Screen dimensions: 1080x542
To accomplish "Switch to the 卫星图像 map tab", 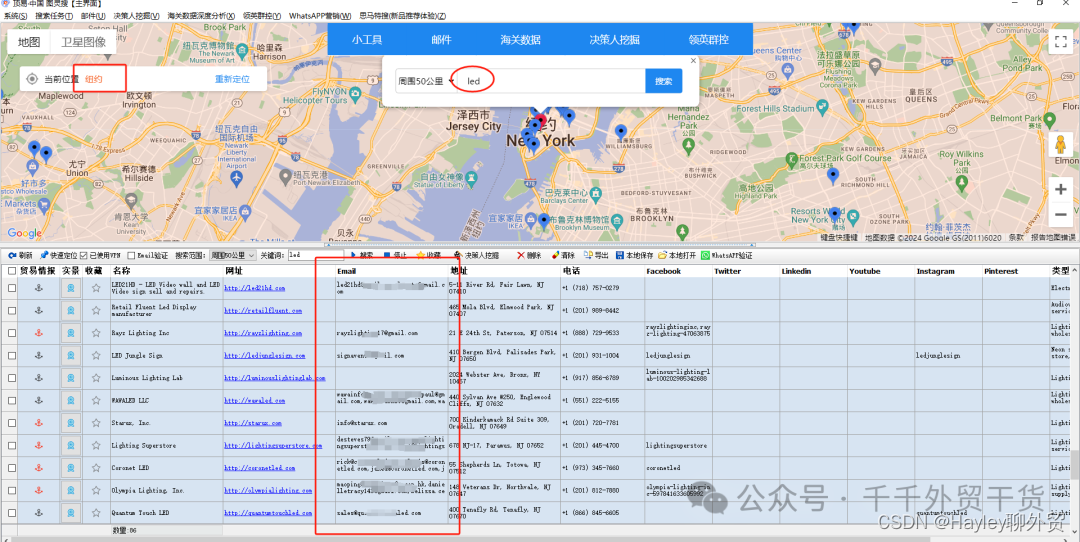I will coord(83,42).
